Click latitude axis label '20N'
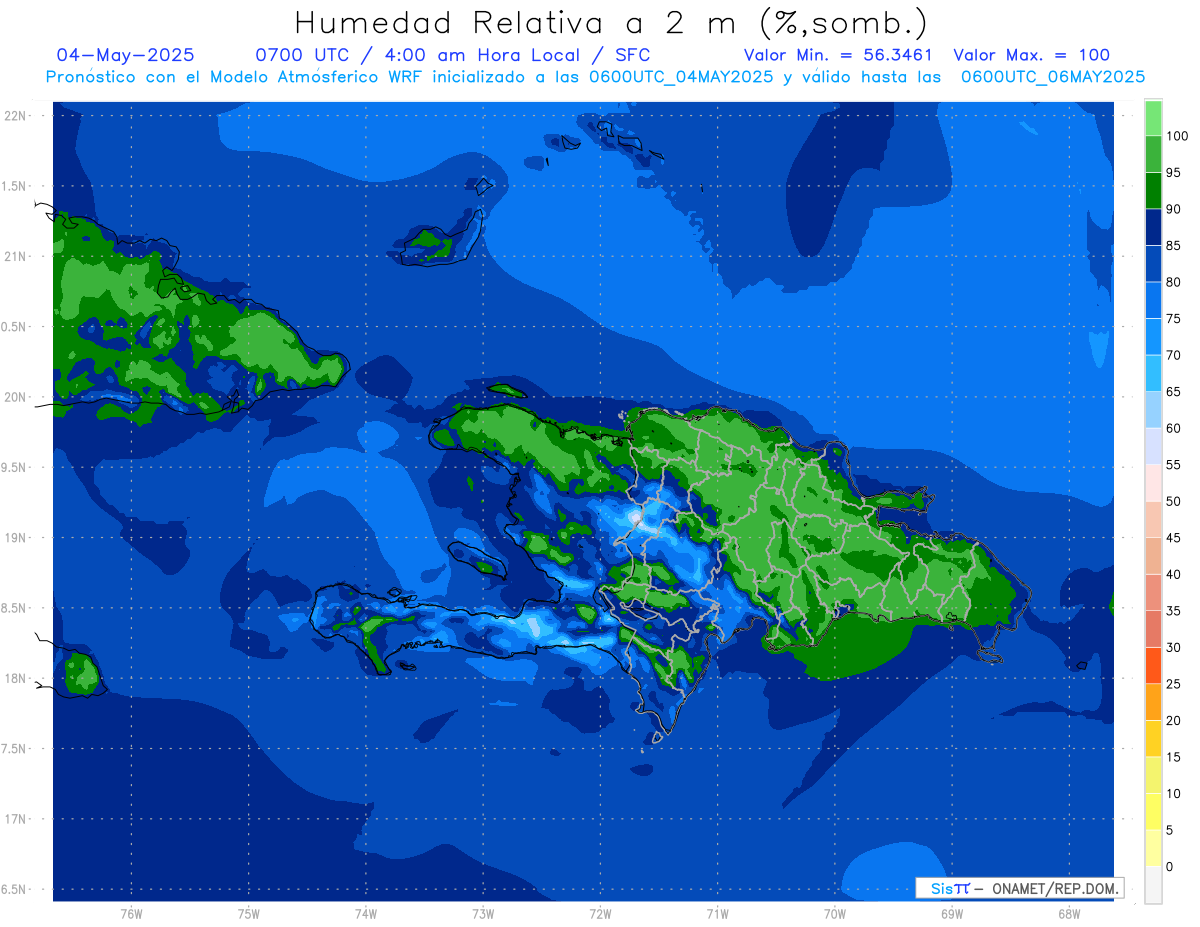Screen dimensions: 1200x927 15,397
